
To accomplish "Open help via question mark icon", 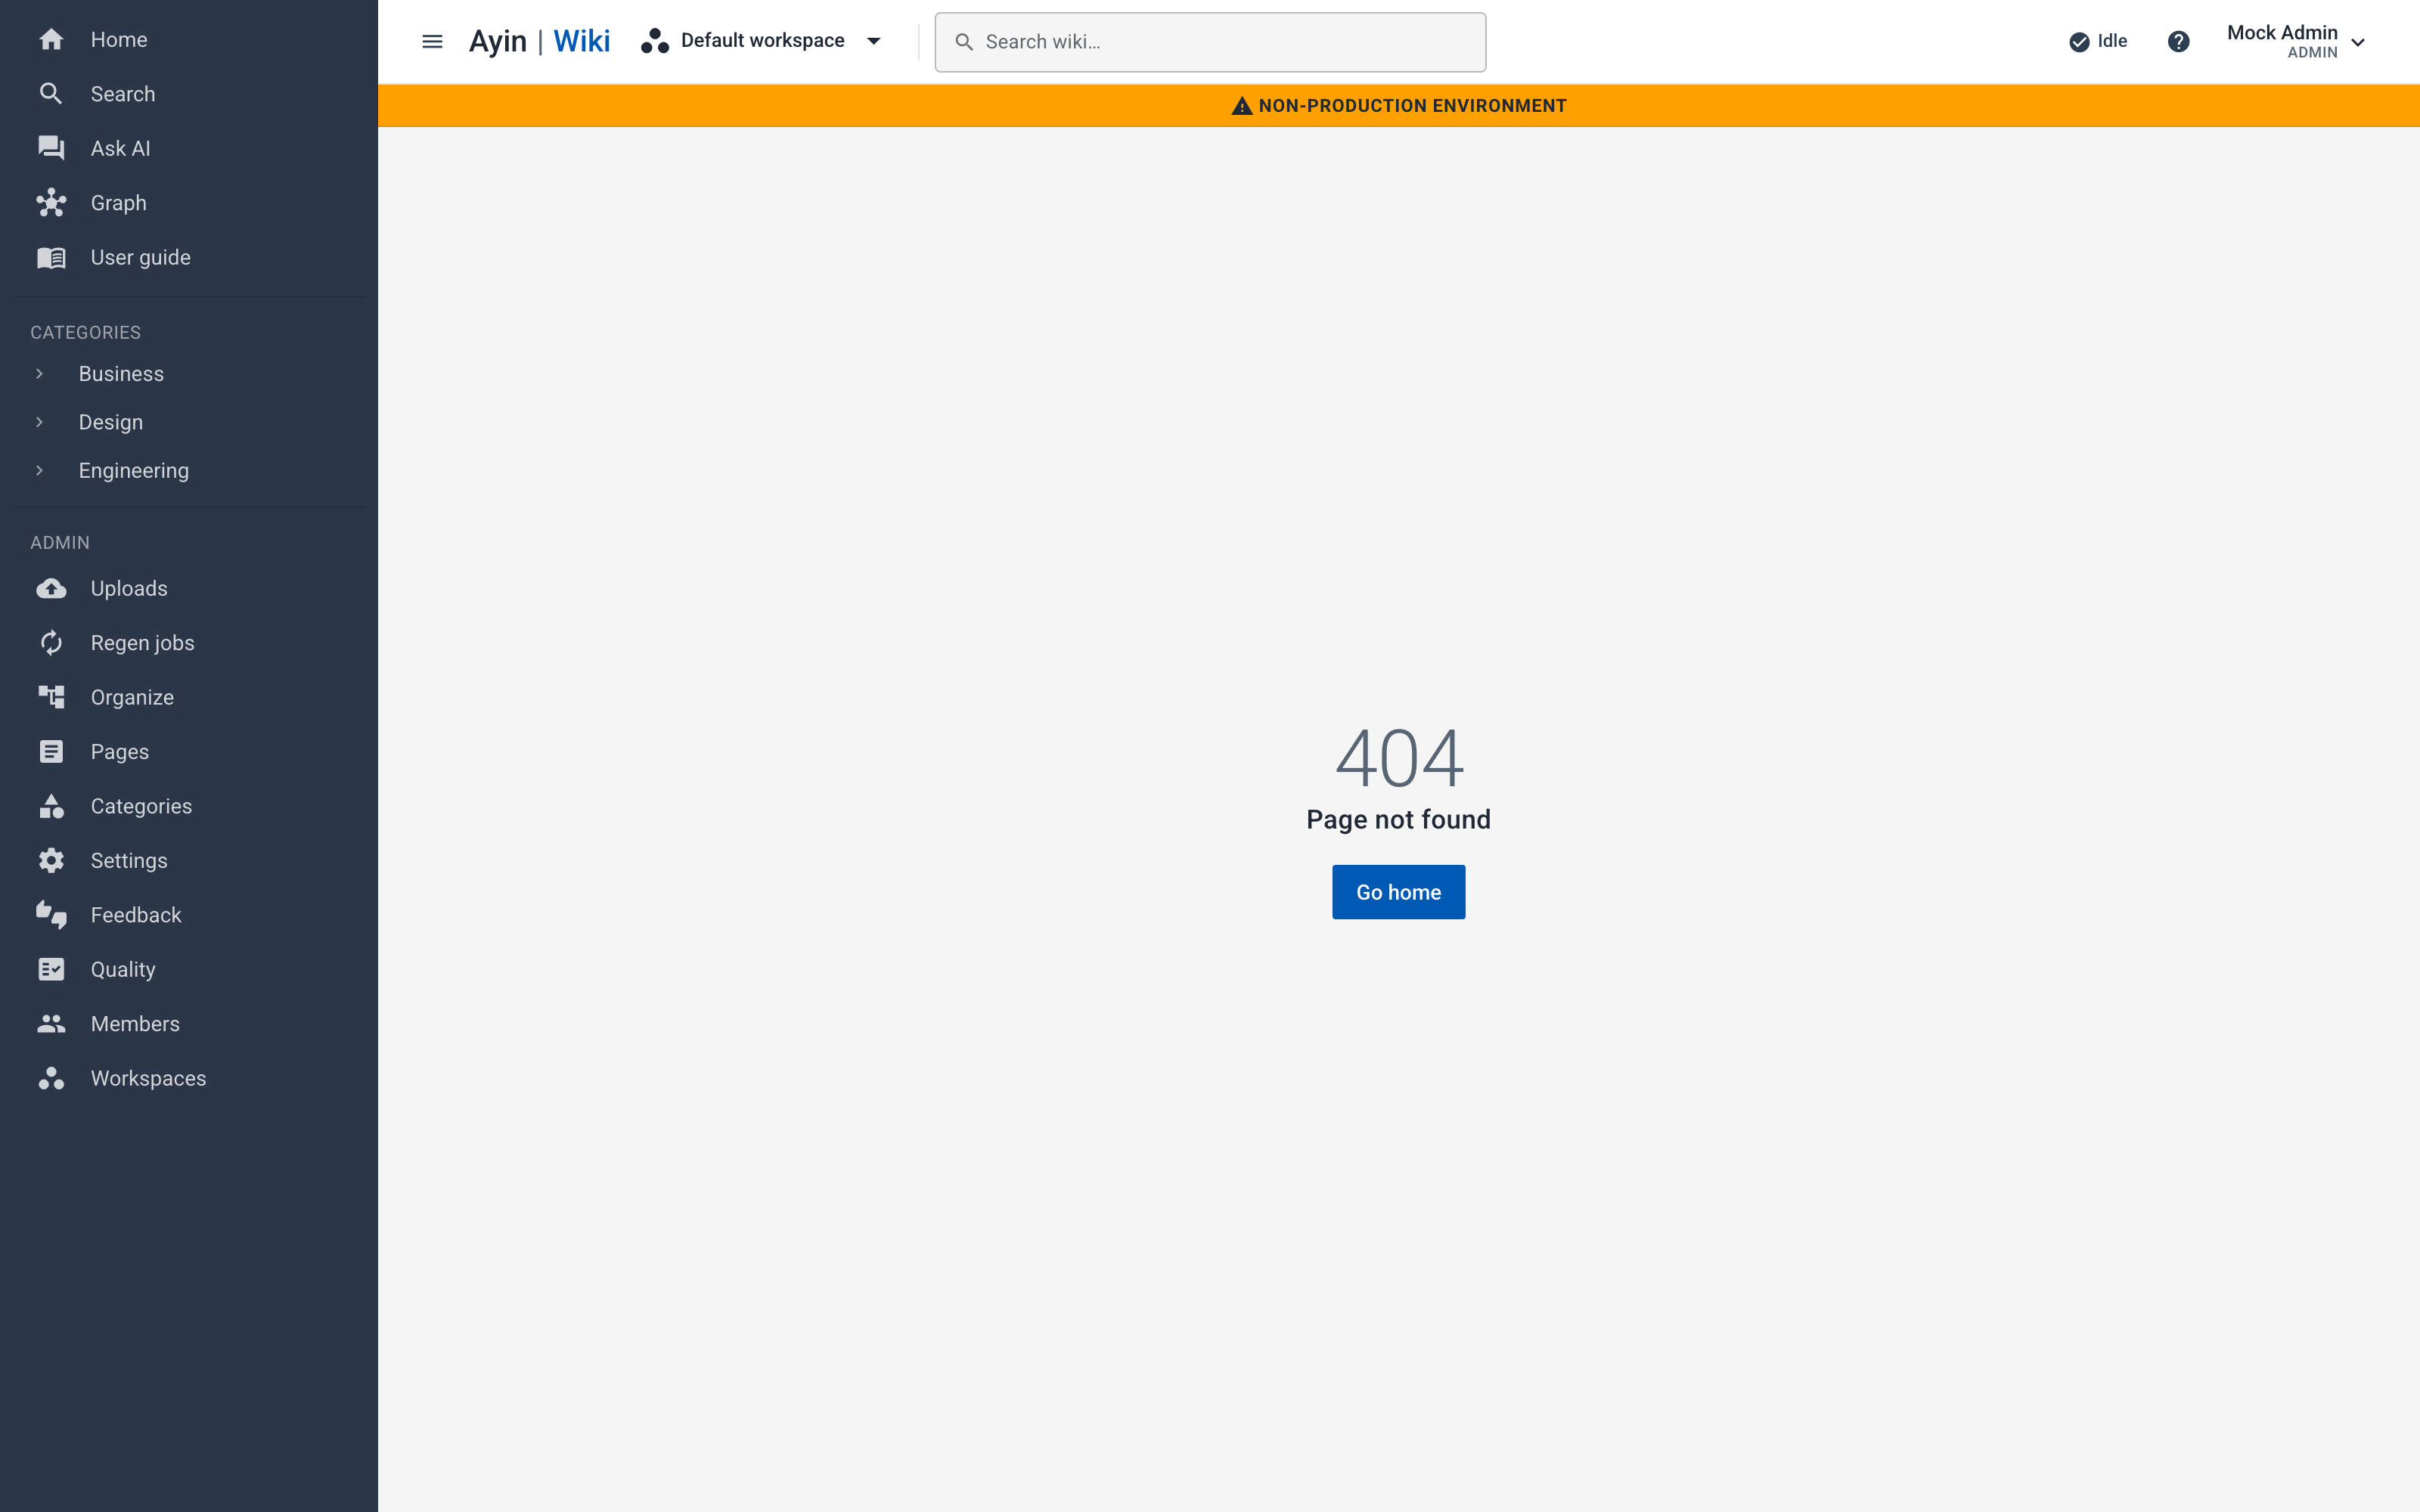I will (2178, 41).
